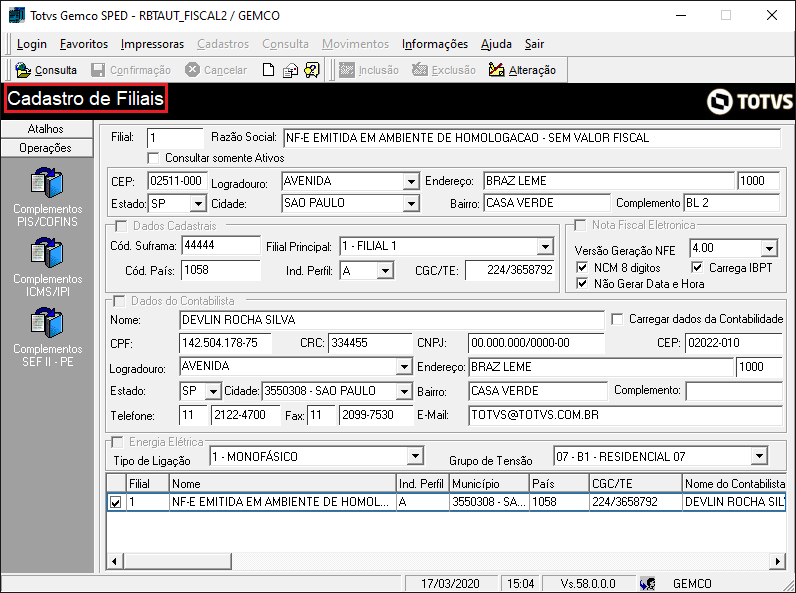Click the Consulta toolbar icon
The width and height of the screenshot is (796, 593).
(23, 70)
